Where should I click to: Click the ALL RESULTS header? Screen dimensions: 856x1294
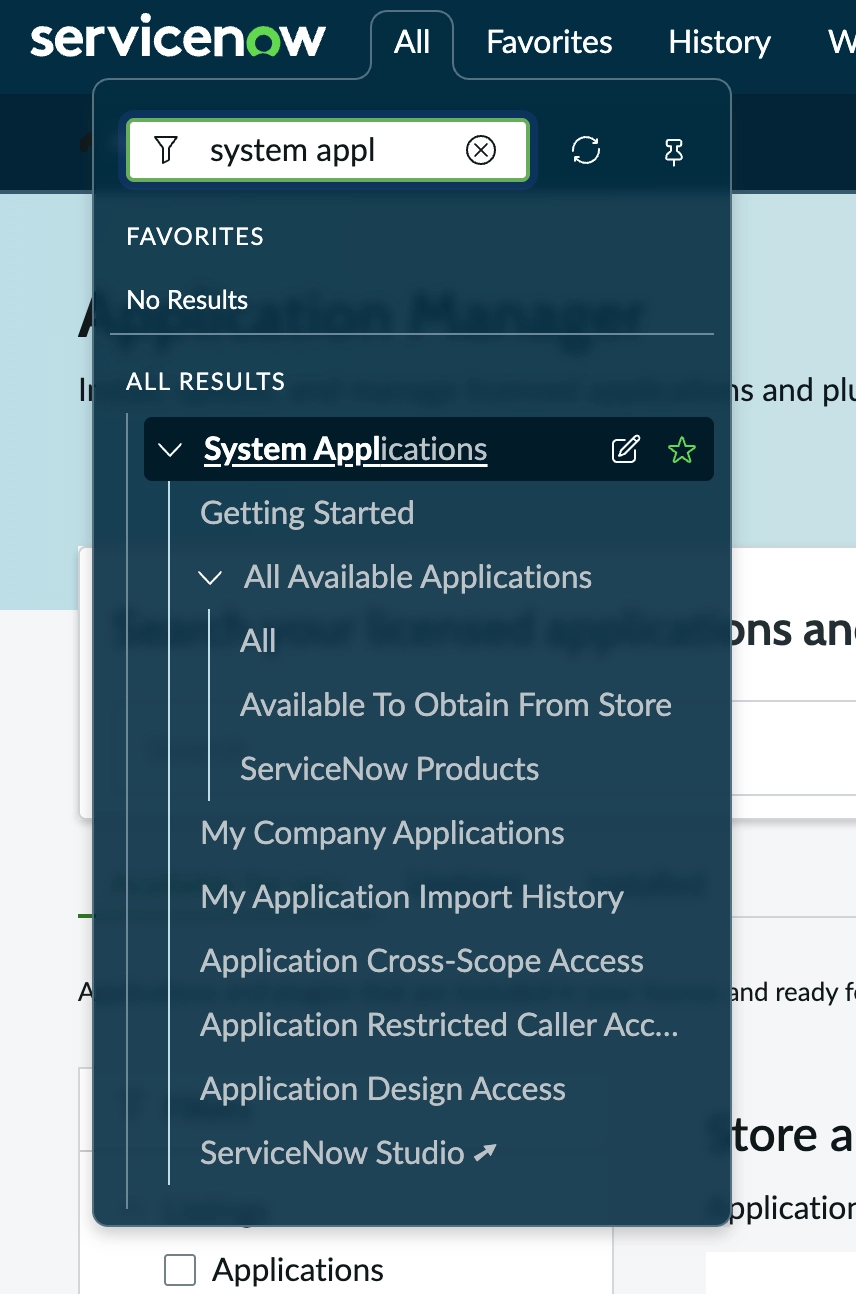point(206,381)
